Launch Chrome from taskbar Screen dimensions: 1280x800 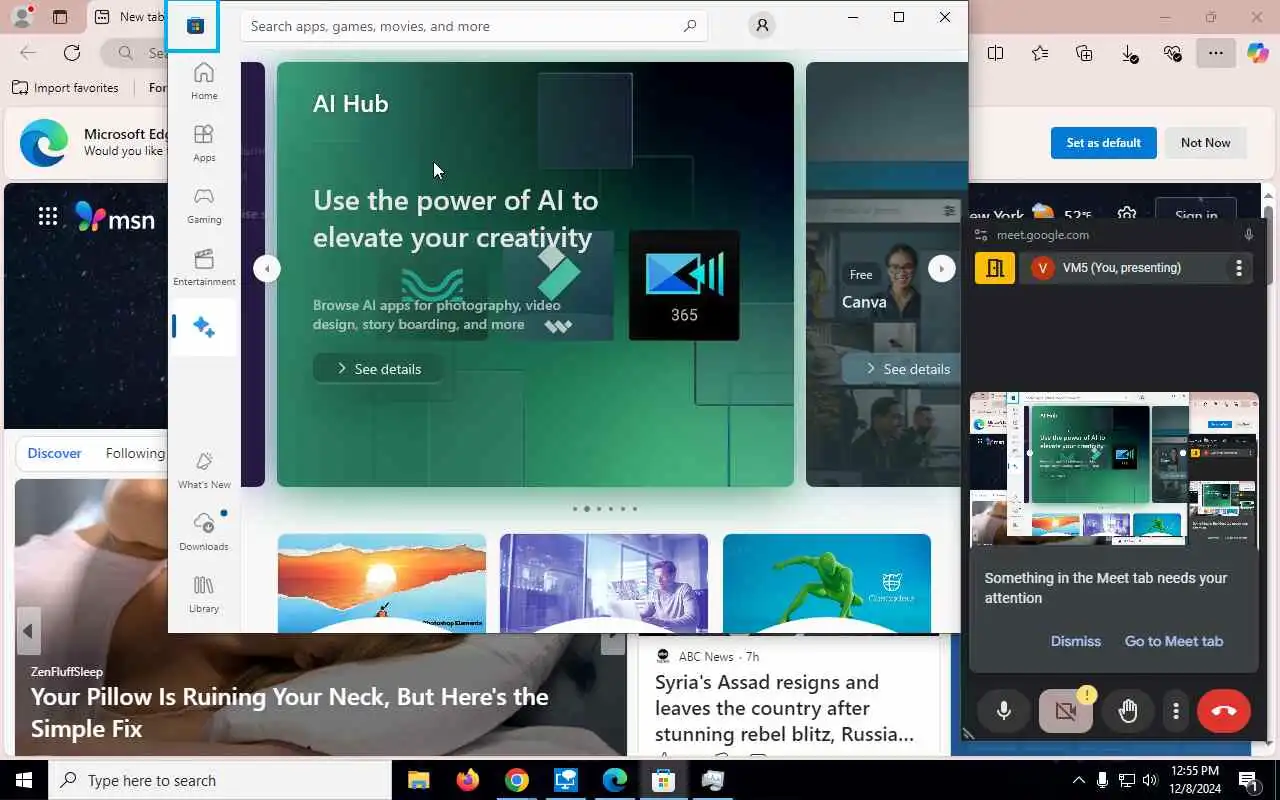516,780
